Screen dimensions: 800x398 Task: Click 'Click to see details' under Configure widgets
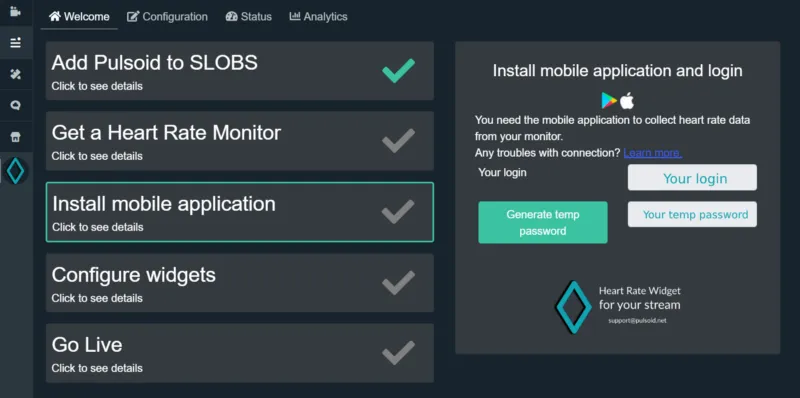(x=97, y=298)
